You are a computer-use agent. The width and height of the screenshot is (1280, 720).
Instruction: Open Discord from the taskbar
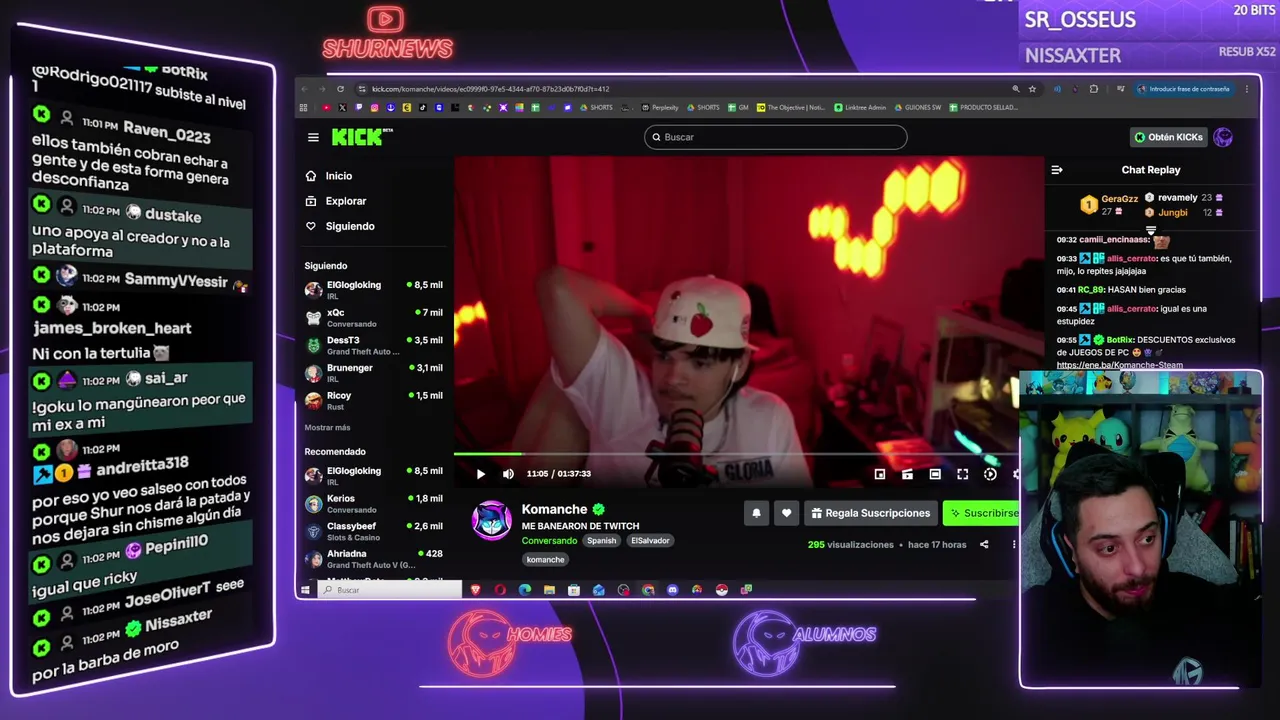672,590
